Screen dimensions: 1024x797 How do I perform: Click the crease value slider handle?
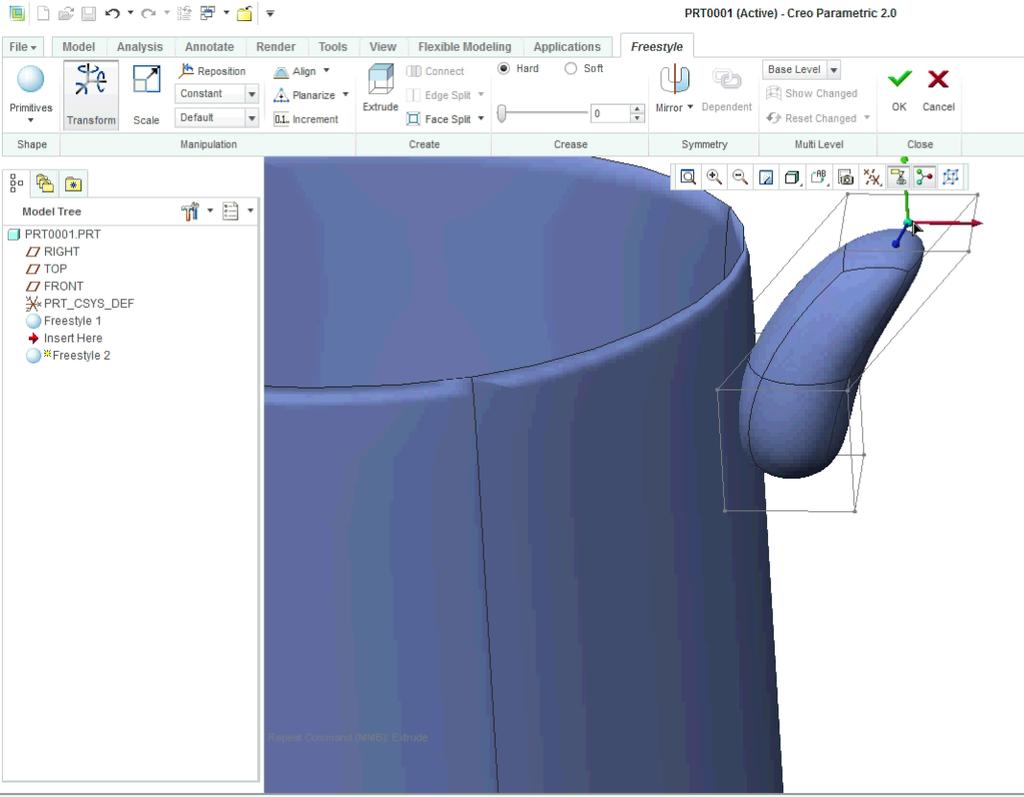tap(502, 113)
